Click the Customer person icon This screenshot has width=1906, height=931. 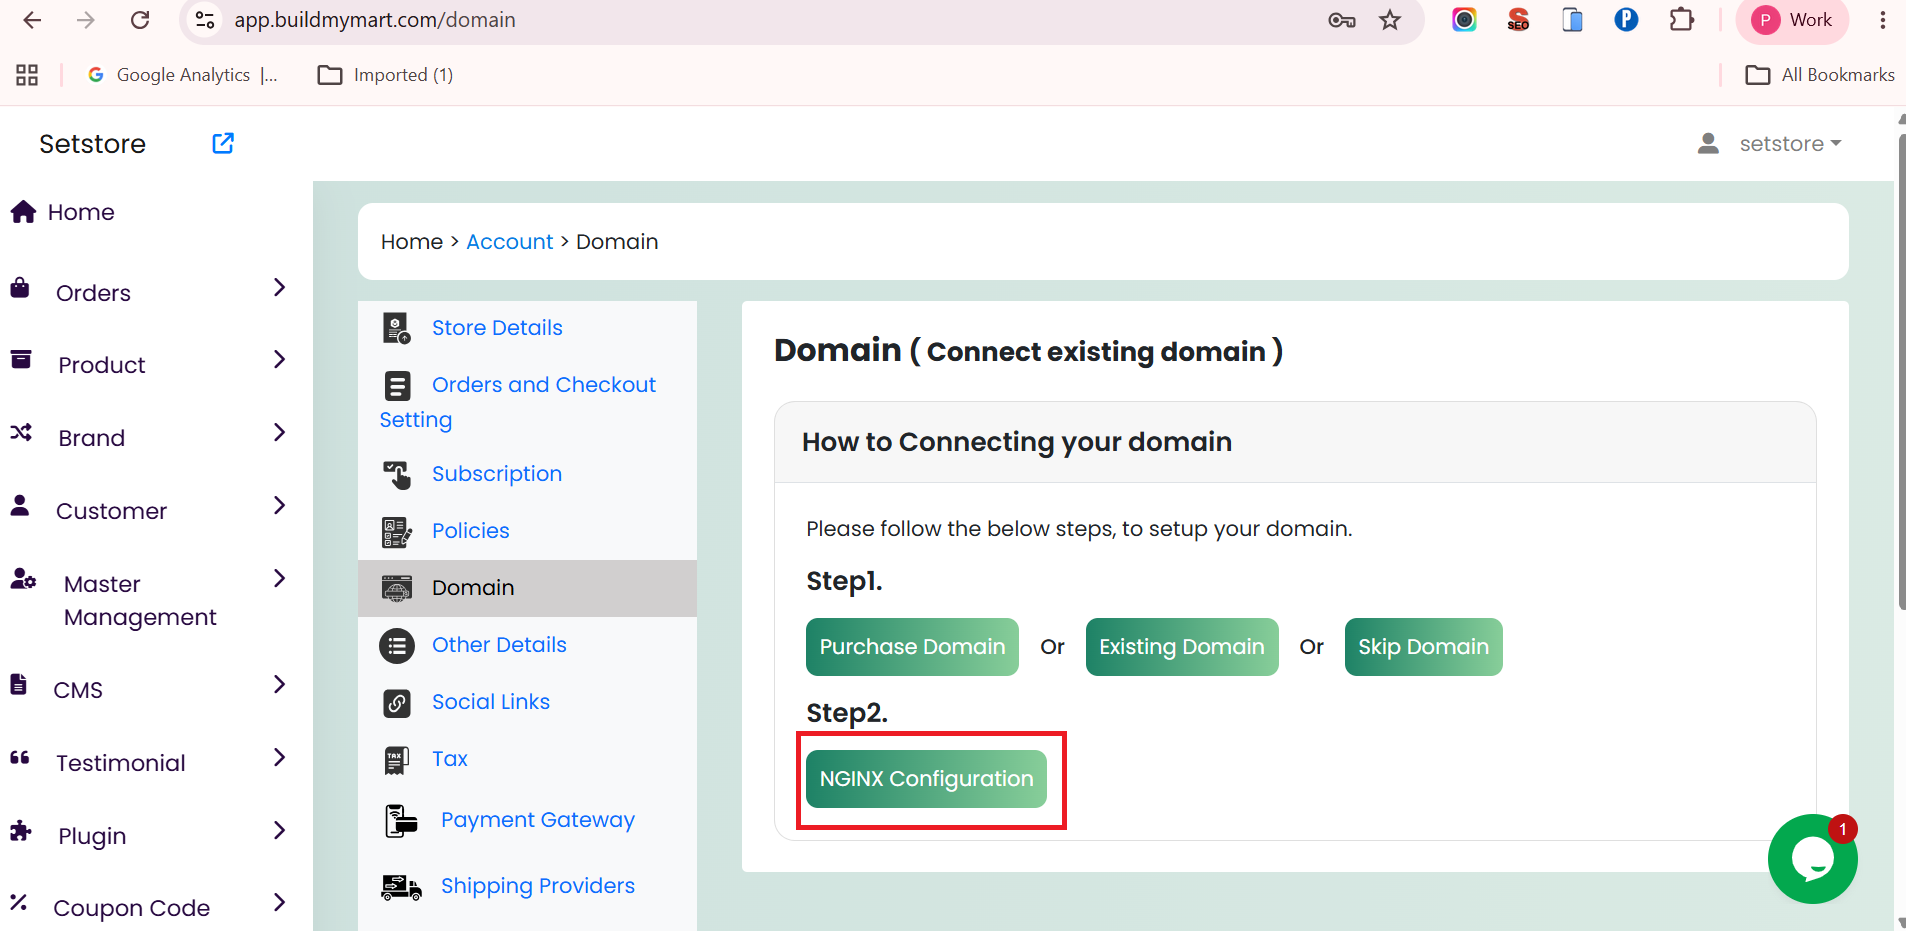20,505
